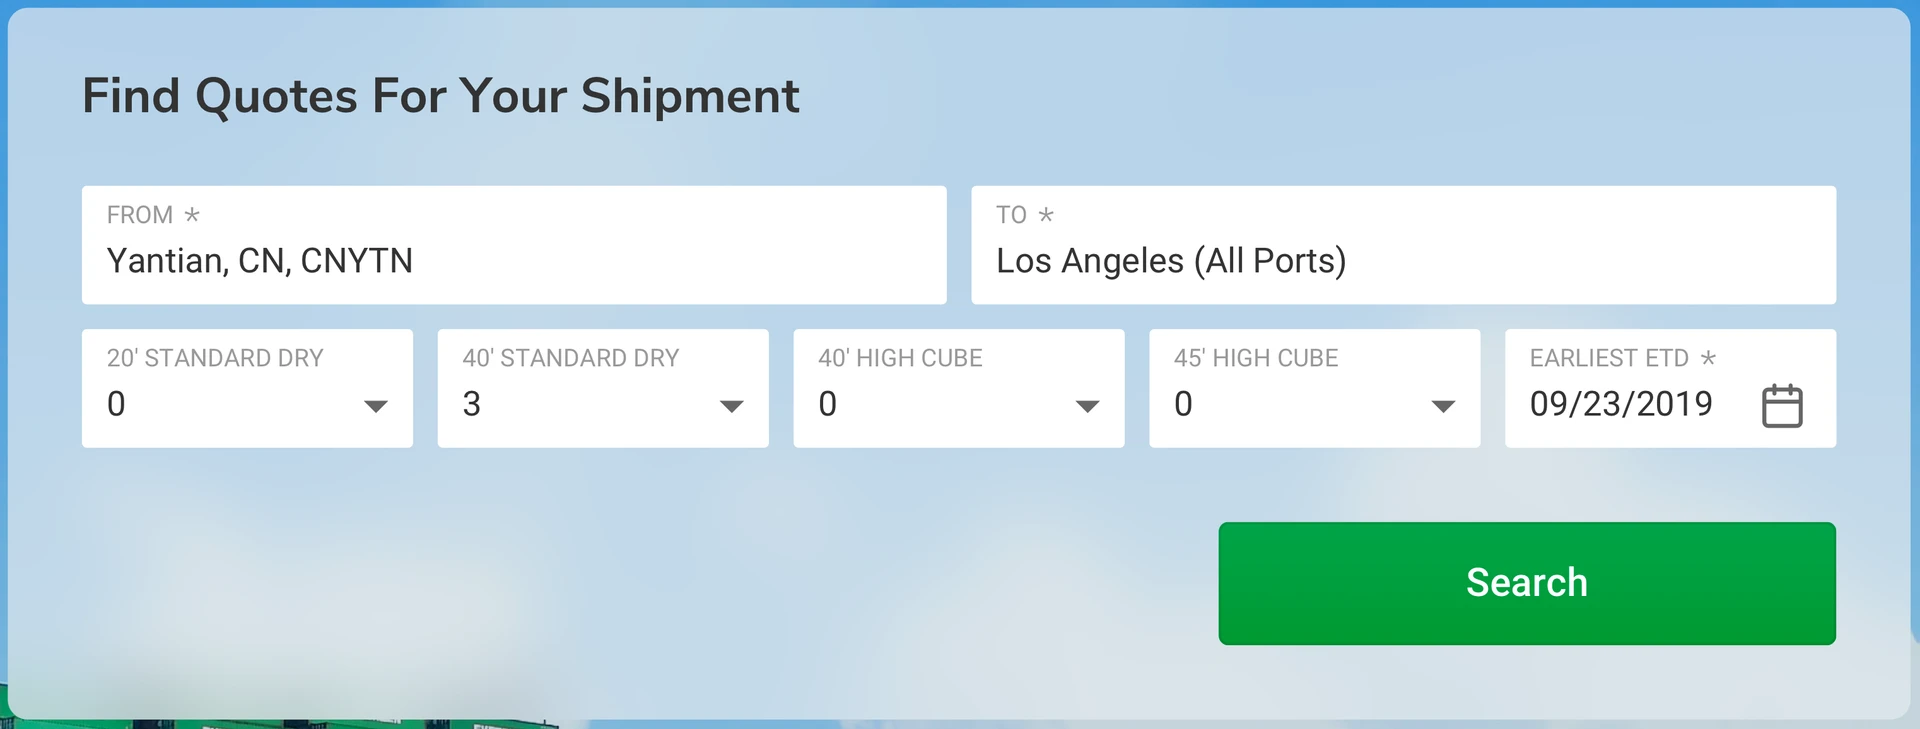Screen dimensions: 1920x729
Task: Expand the 40' High Cube dropdown arrow
Action: 1087,406
